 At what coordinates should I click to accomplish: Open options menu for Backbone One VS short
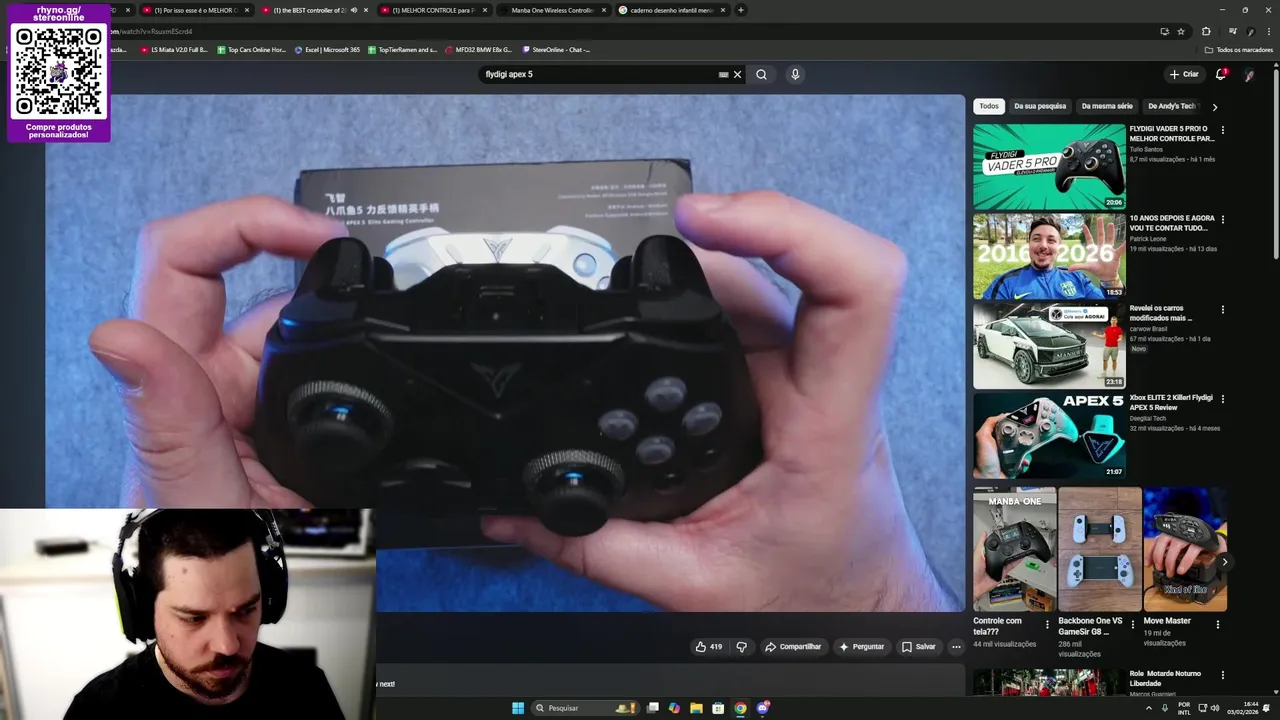click(x=1133, y=624)
